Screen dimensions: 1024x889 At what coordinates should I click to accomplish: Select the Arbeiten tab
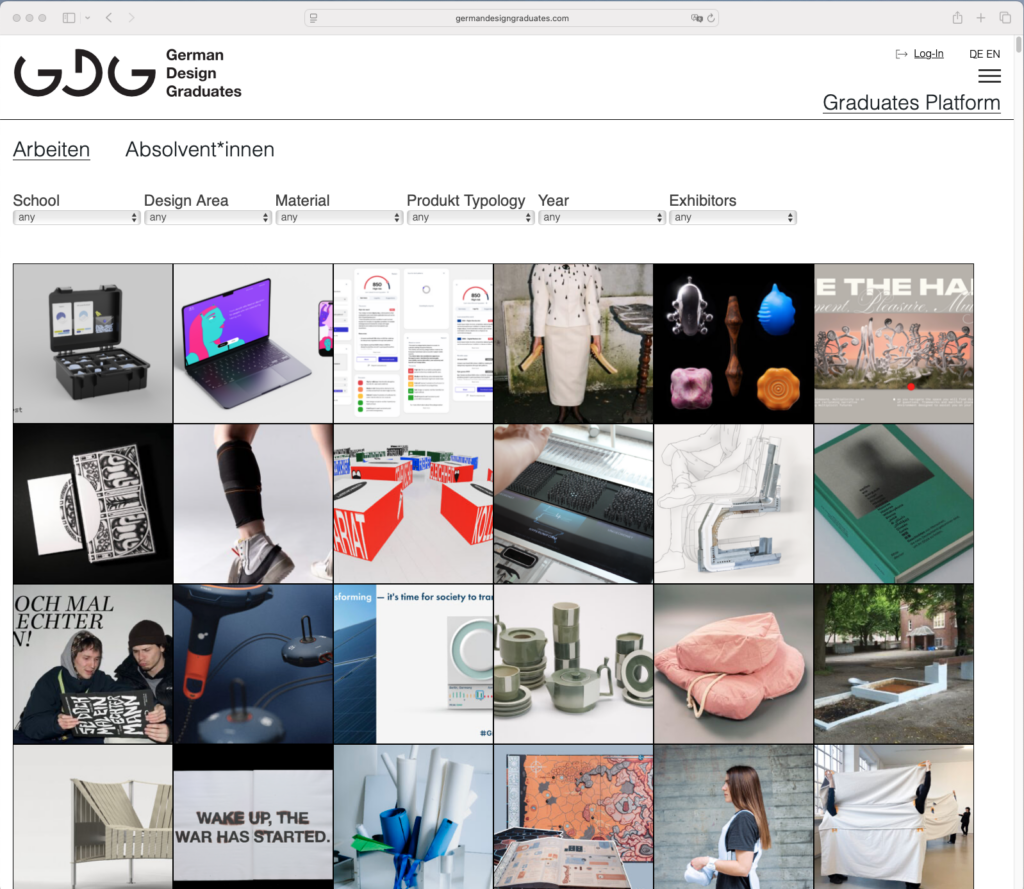coord(51,150)
